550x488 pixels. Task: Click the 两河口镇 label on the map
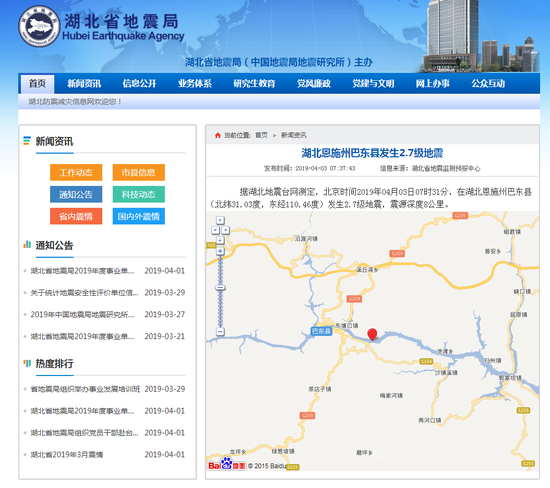tap(430, 420)
